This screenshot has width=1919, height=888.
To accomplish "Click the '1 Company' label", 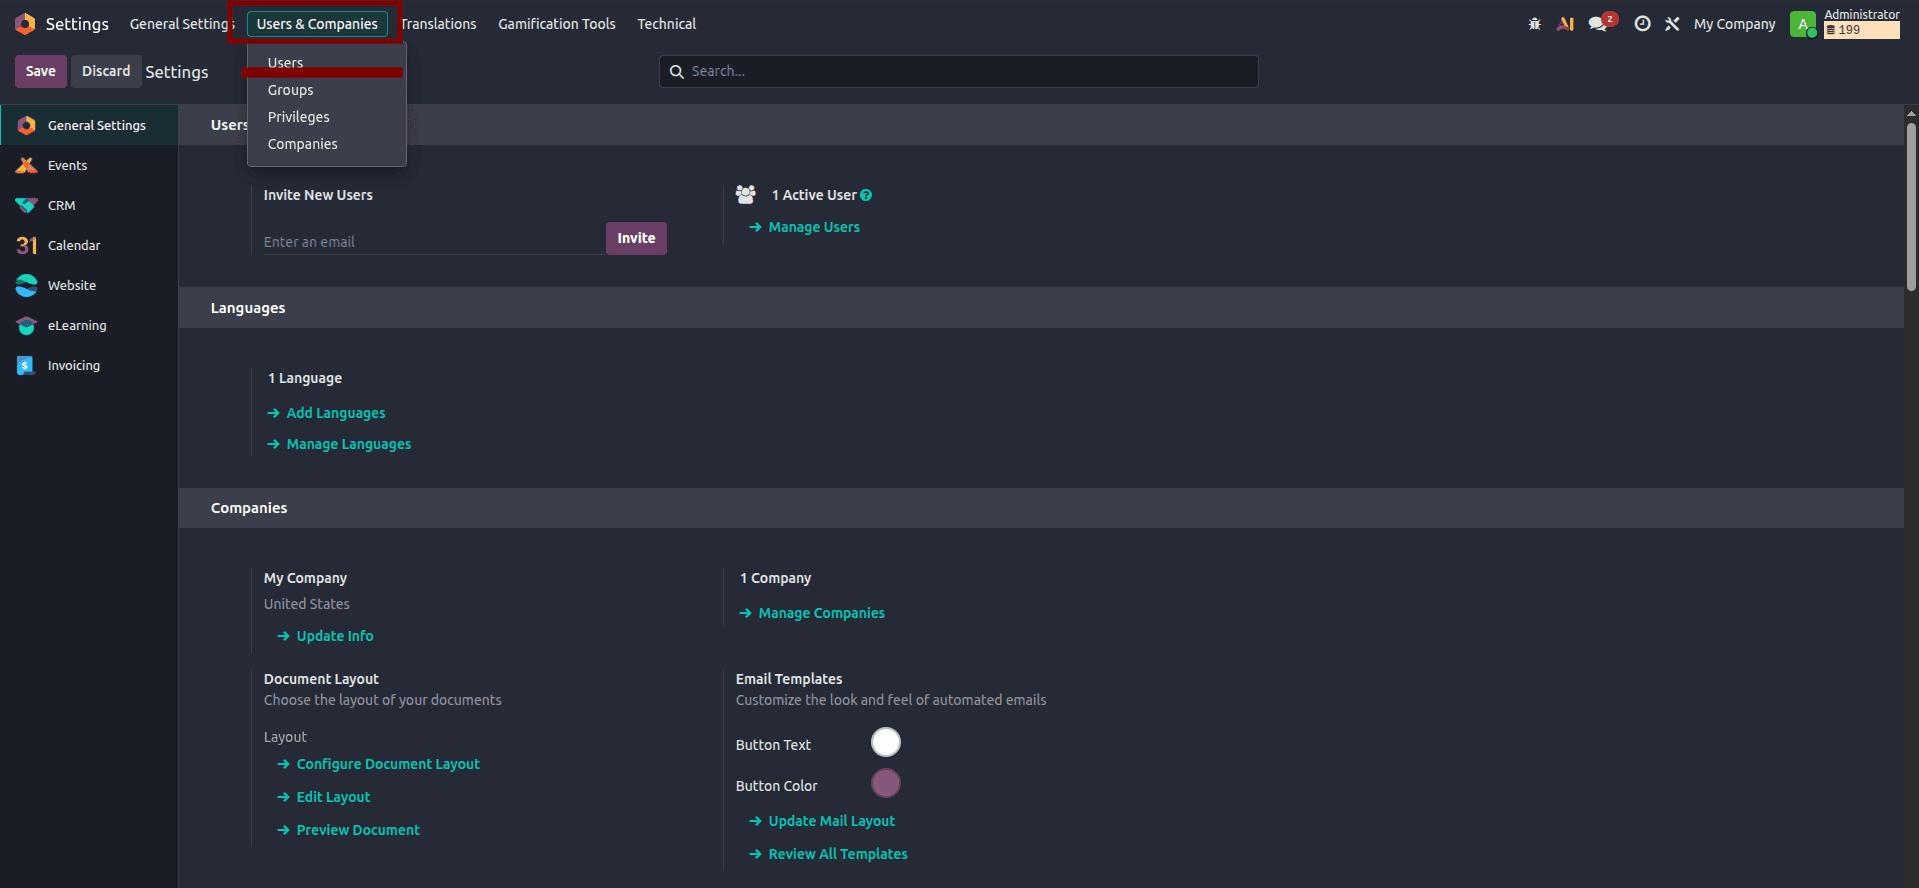I will 776,578.
